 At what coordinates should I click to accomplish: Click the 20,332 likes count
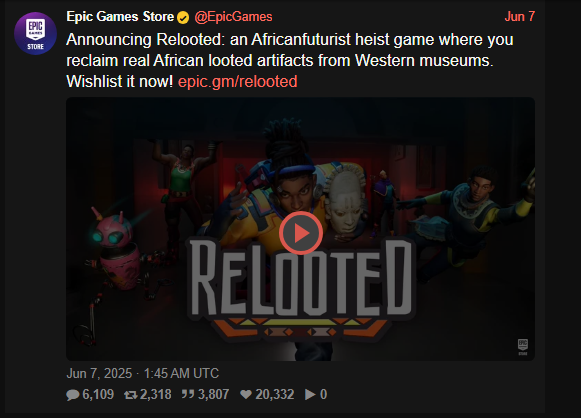point(275,394)
